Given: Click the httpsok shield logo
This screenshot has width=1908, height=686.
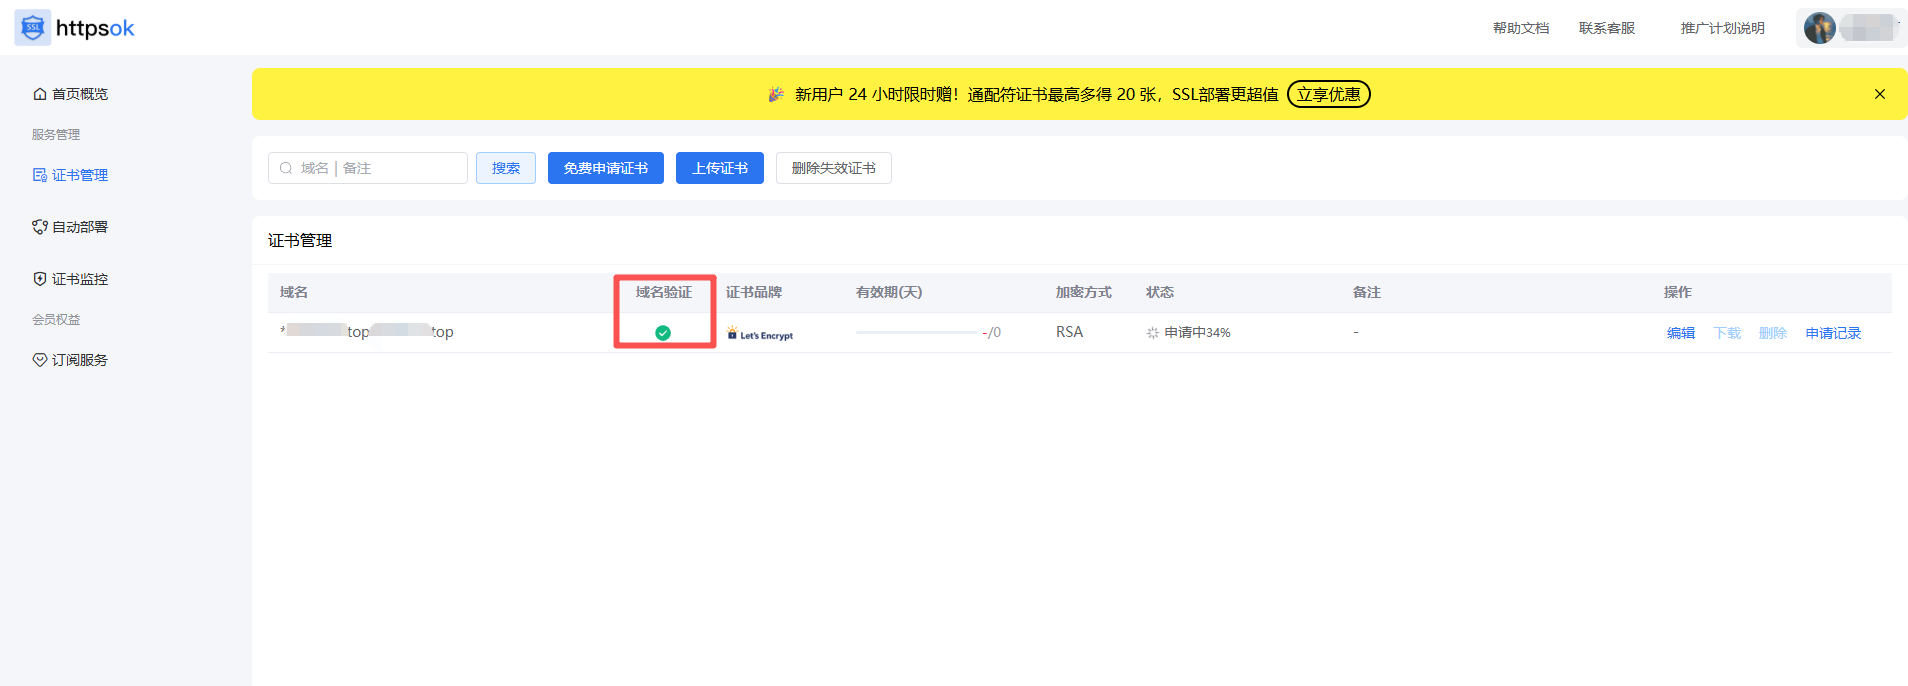Looking at the screenshot, I should (33, 28).
